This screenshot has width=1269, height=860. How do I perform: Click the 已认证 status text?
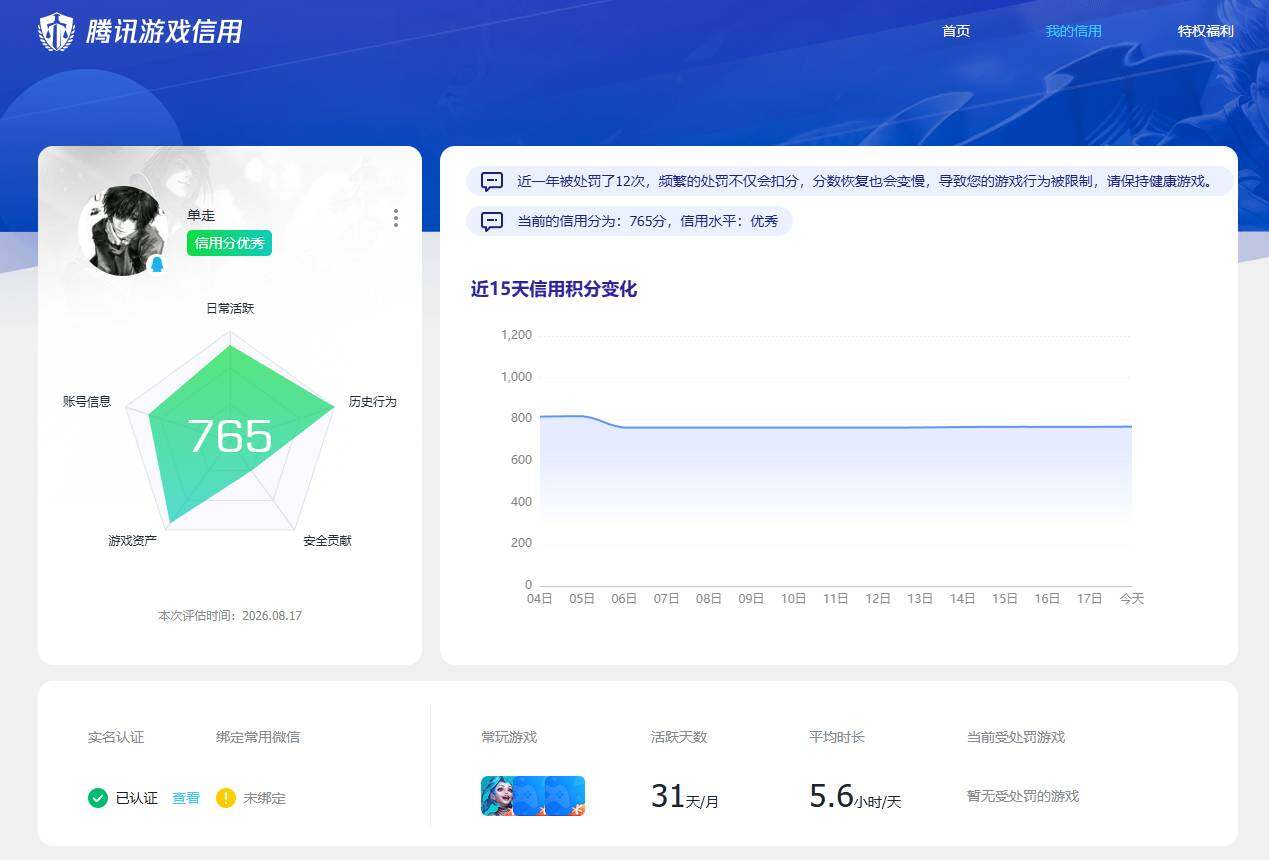coord(137,798)
